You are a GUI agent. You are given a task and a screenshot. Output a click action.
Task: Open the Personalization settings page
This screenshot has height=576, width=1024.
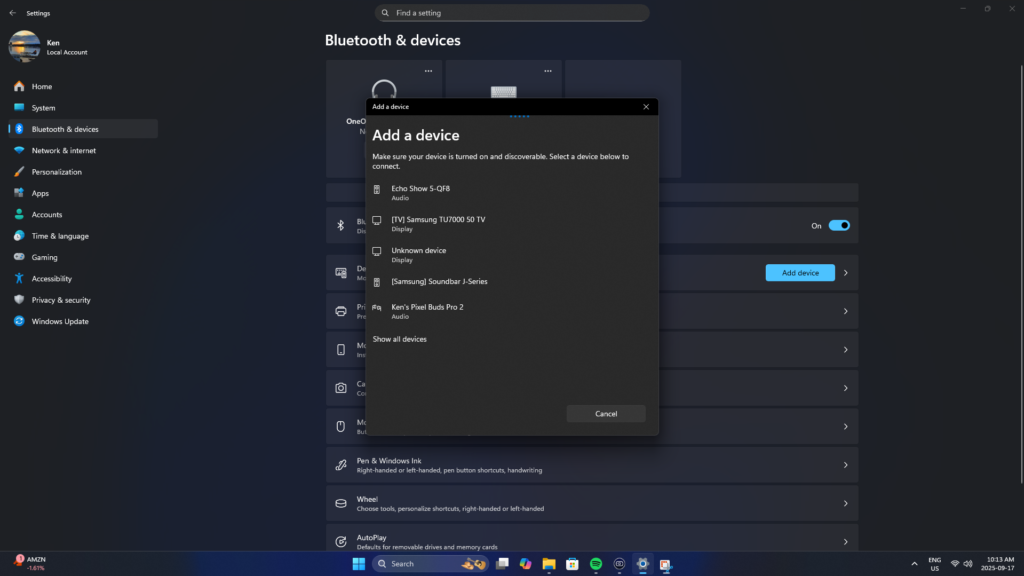pyautogui.click(x=57, y=172)
